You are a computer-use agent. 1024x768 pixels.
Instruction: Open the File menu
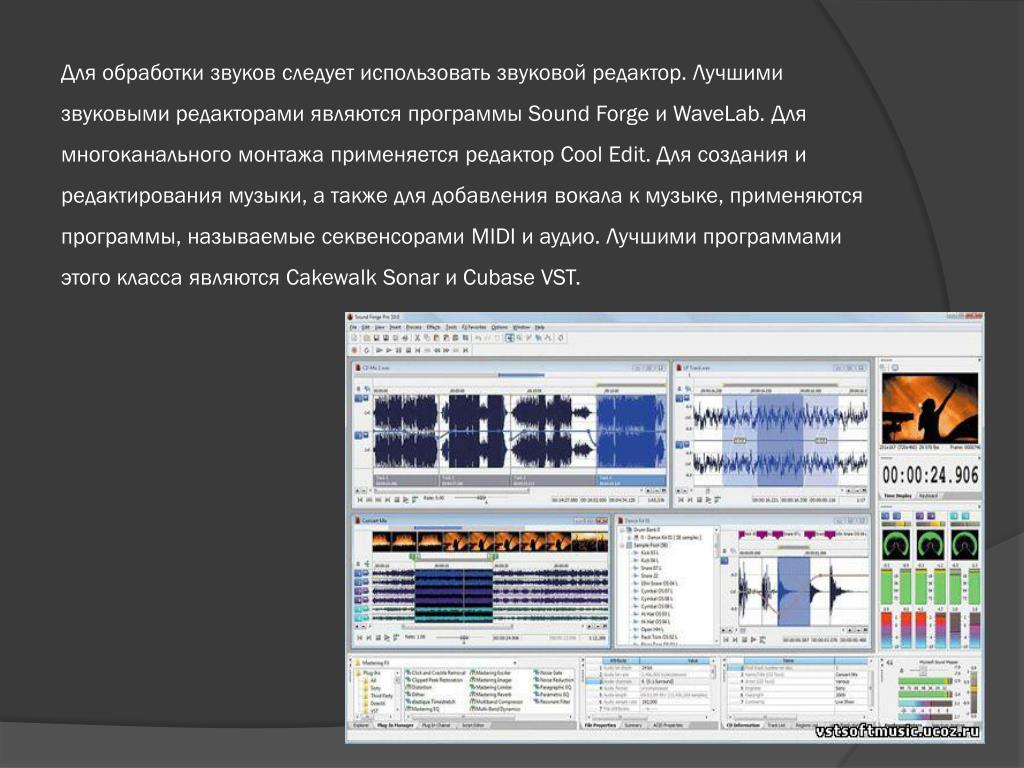pos(353,327)
